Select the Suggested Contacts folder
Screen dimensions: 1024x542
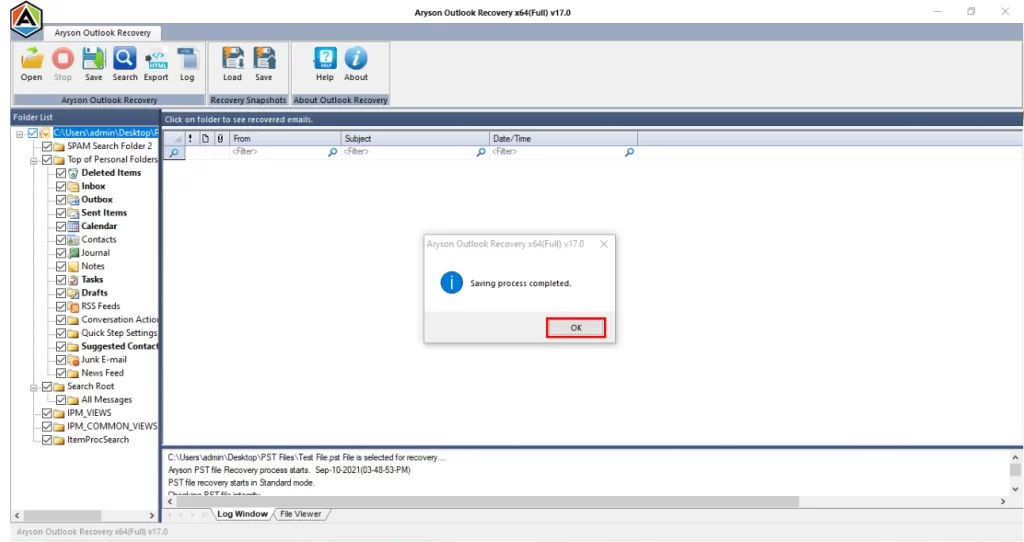pos(120,347)
